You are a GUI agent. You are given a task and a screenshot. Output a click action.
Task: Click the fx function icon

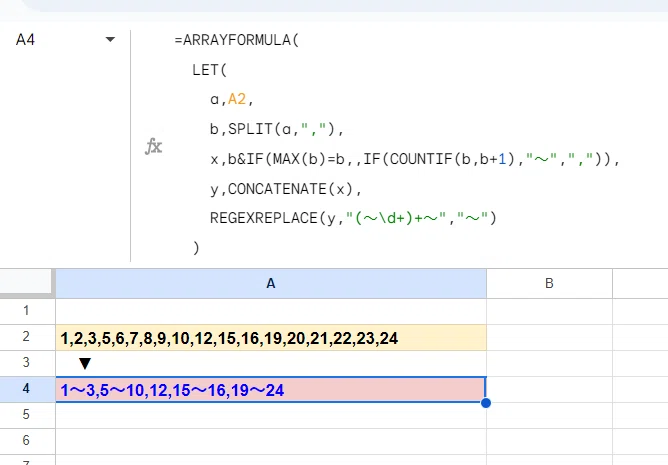coord(154,146)
